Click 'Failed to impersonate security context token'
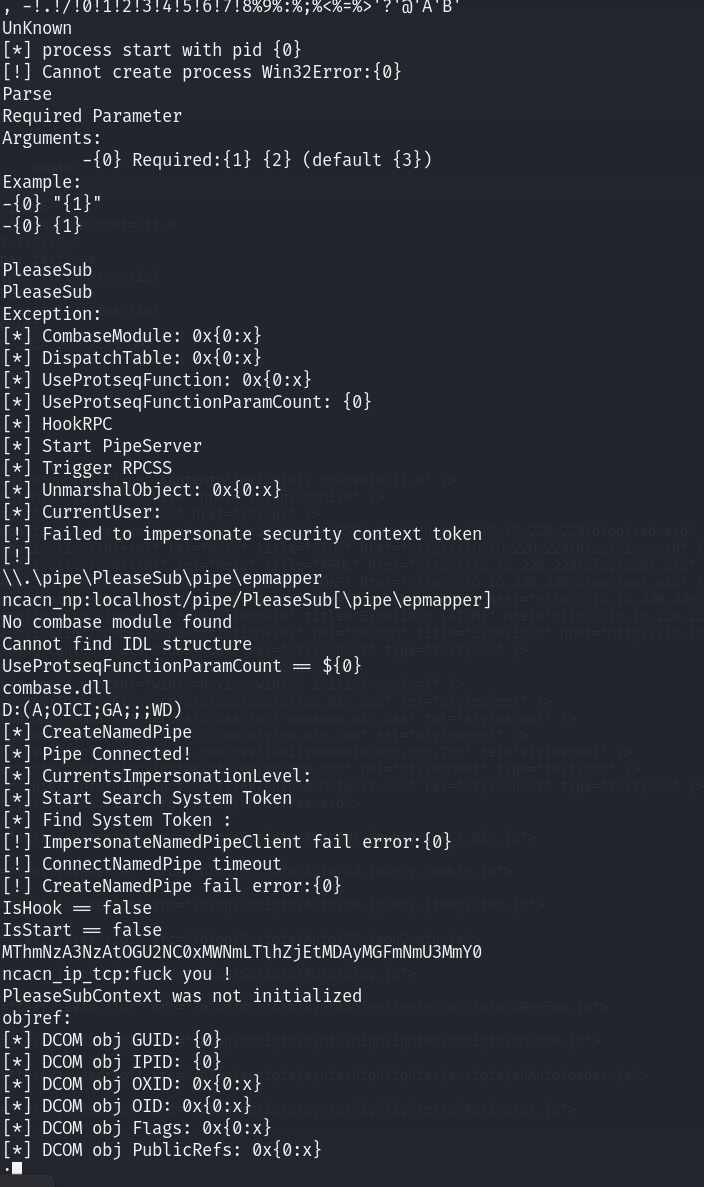704x1187 pixels. 242,534
